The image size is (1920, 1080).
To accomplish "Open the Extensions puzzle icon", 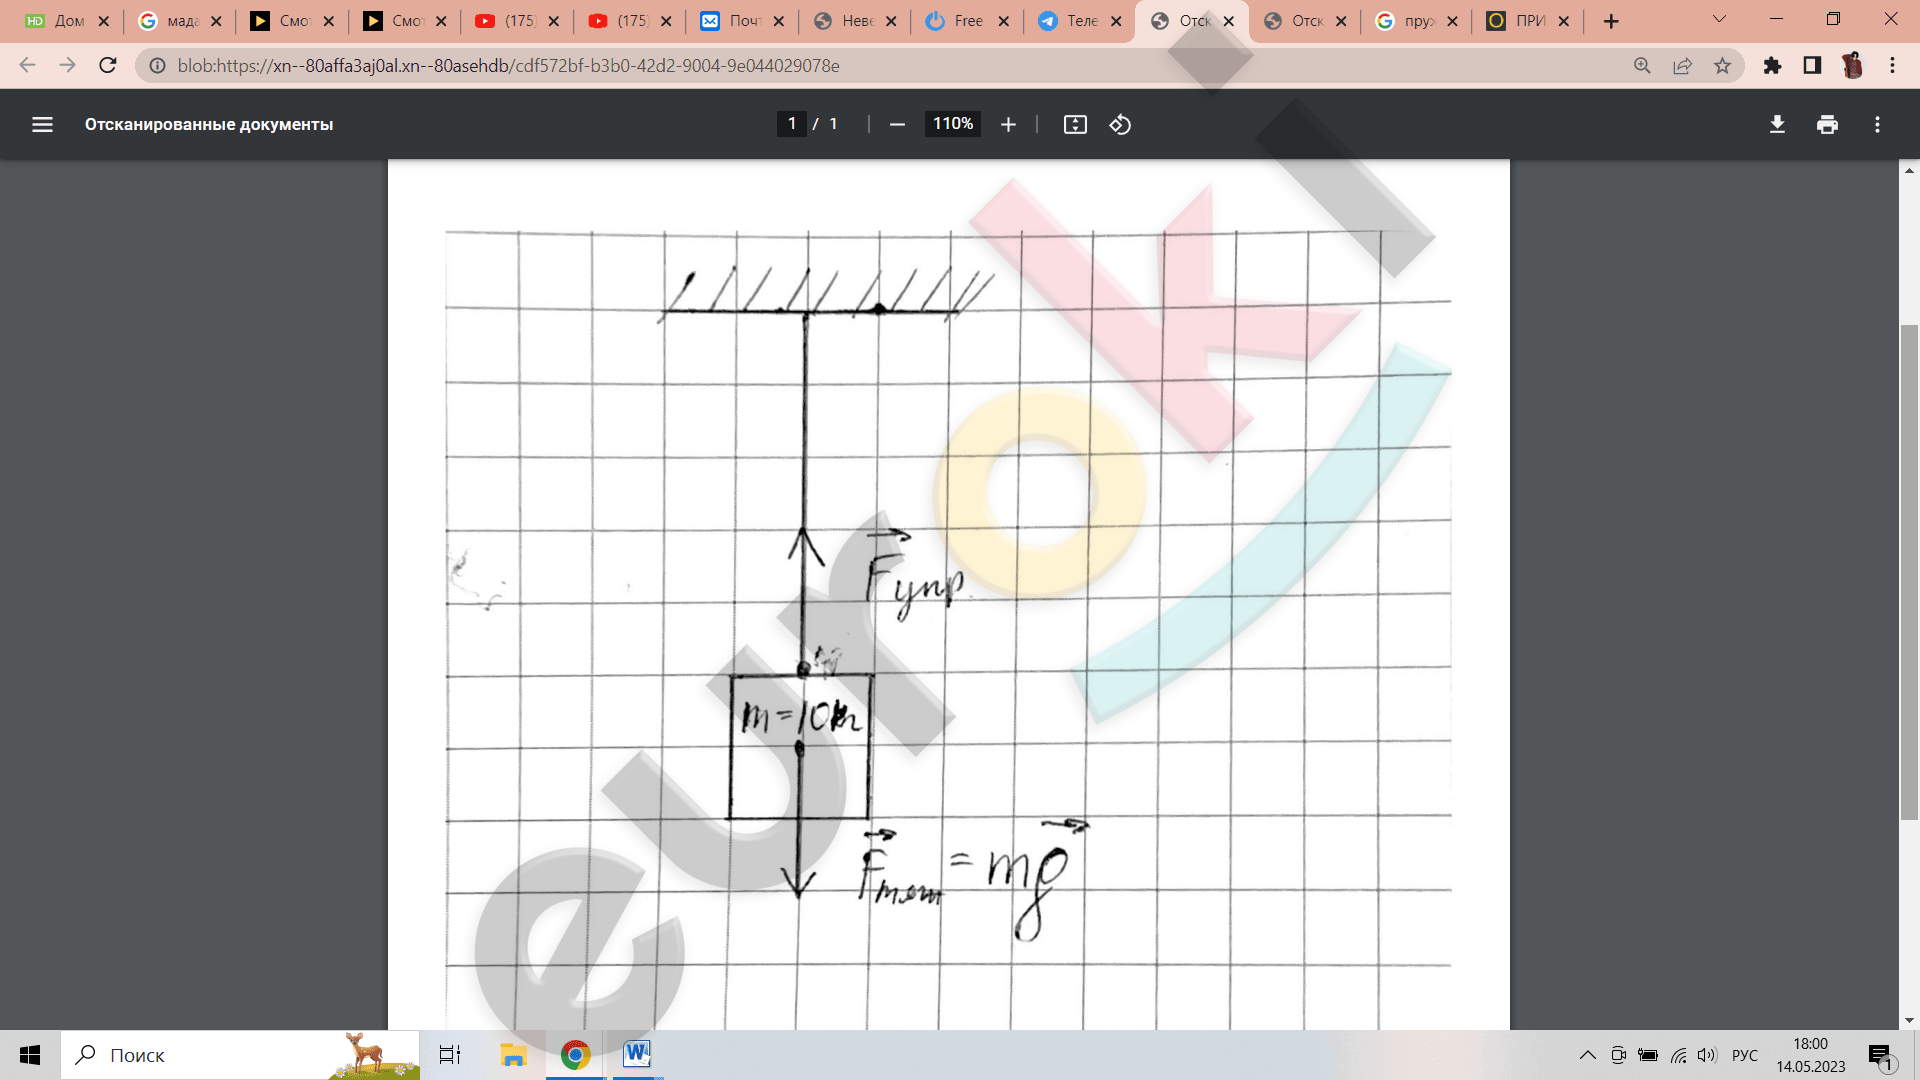I will coord(1772,65).
